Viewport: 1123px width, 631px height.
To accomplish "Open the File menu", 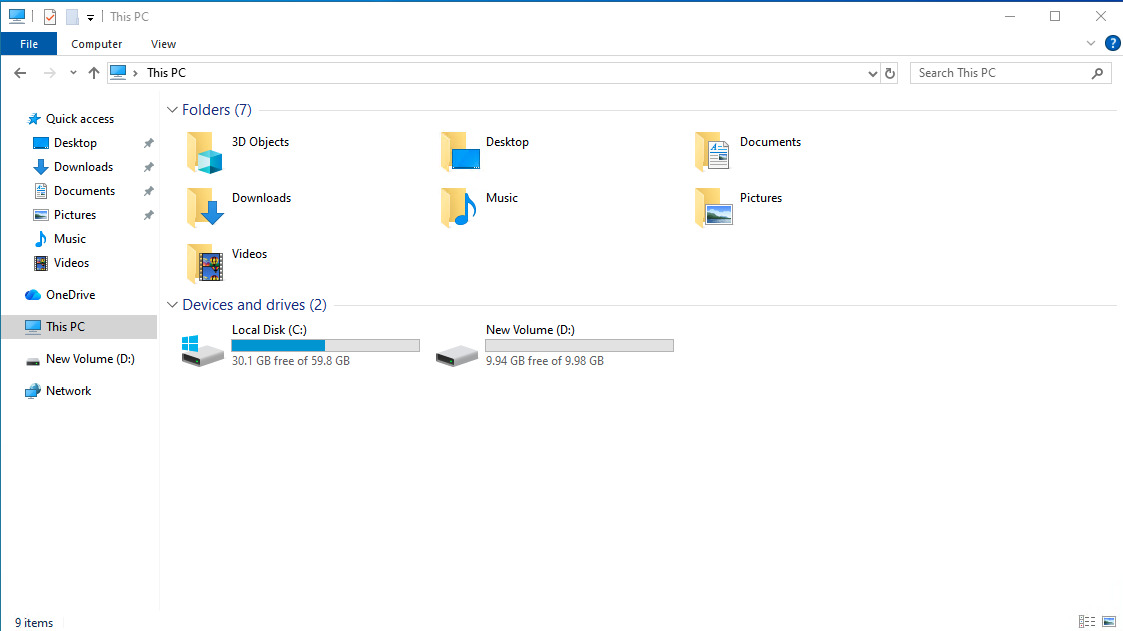I will click(x=29, y=44).
